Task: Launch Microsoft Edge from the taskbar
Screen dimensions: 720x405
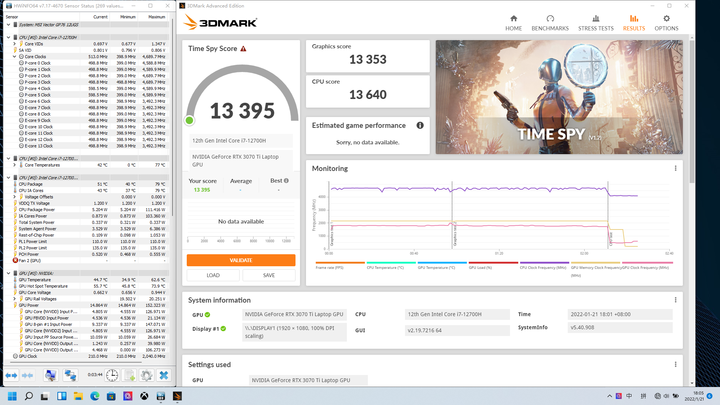Action: click(x=95, y=396)
